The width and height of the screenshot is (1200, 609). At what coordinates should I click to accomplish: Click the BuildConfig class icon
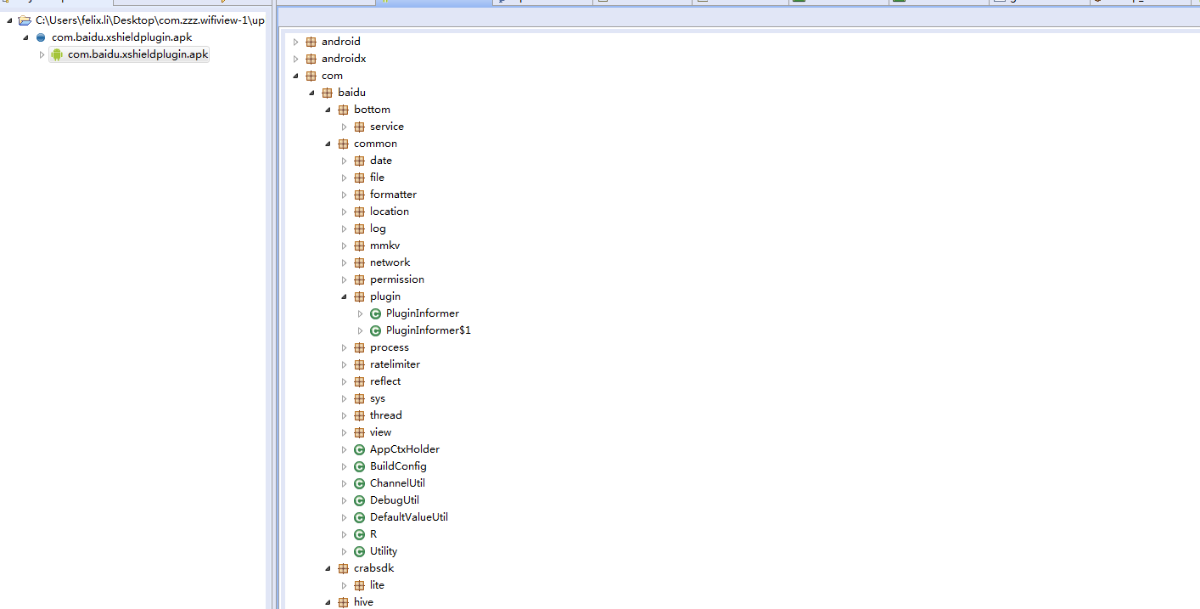(359, 467)
